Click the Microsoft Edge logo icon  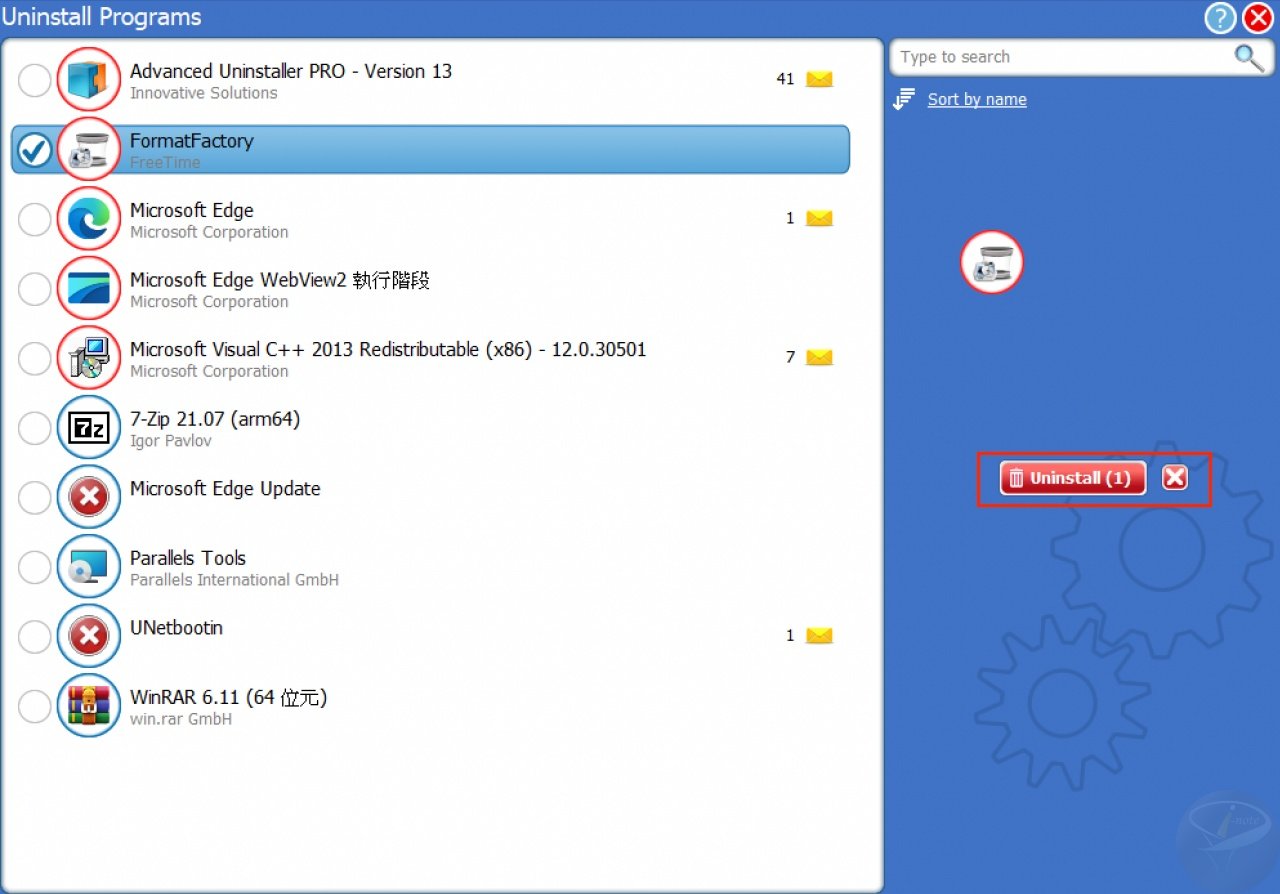click(x=88, y=220)
